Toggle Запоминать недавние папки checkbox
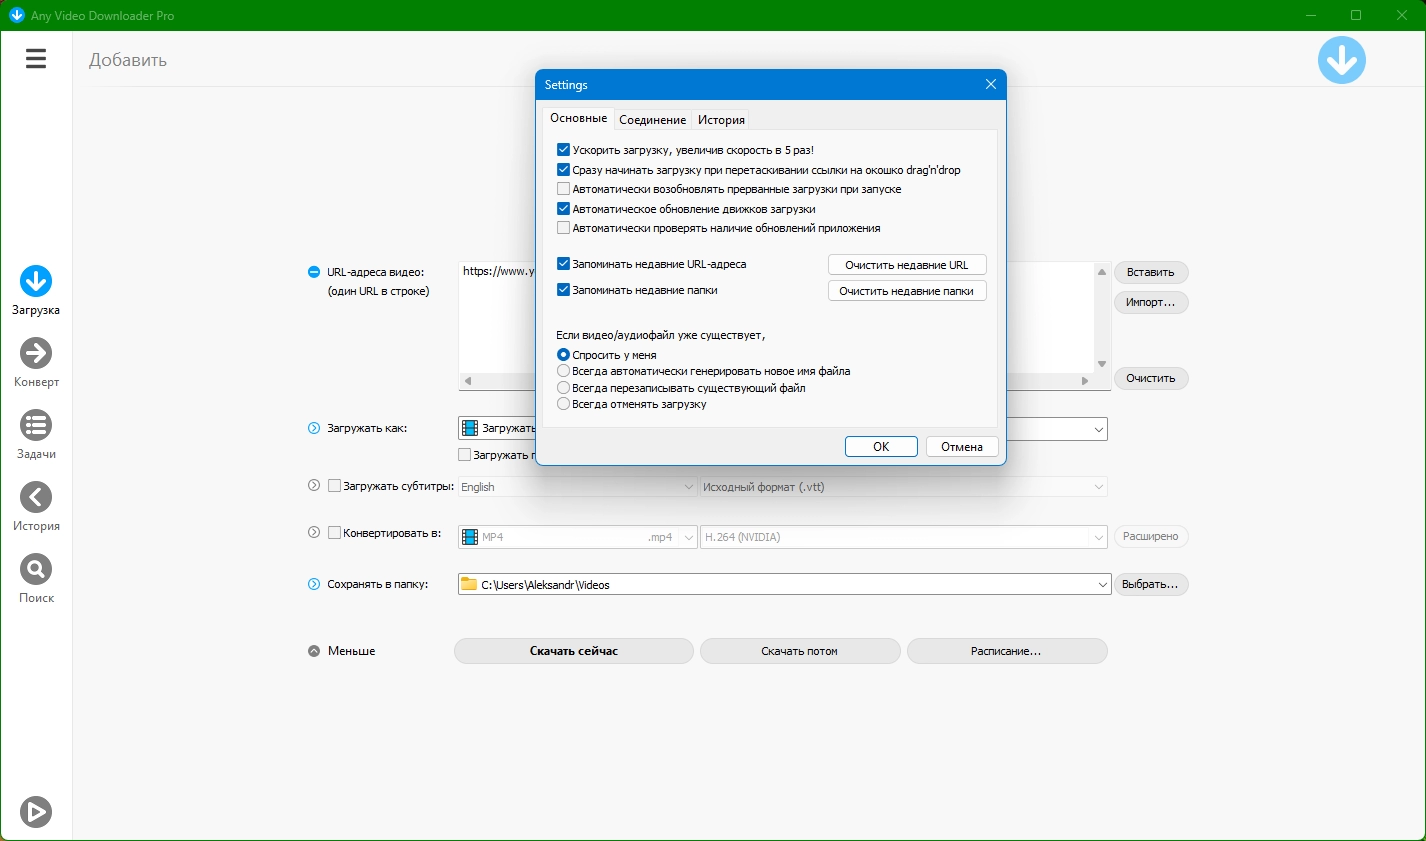Image resolution: width=1426 pixels, height=841 pixels. 563,290
